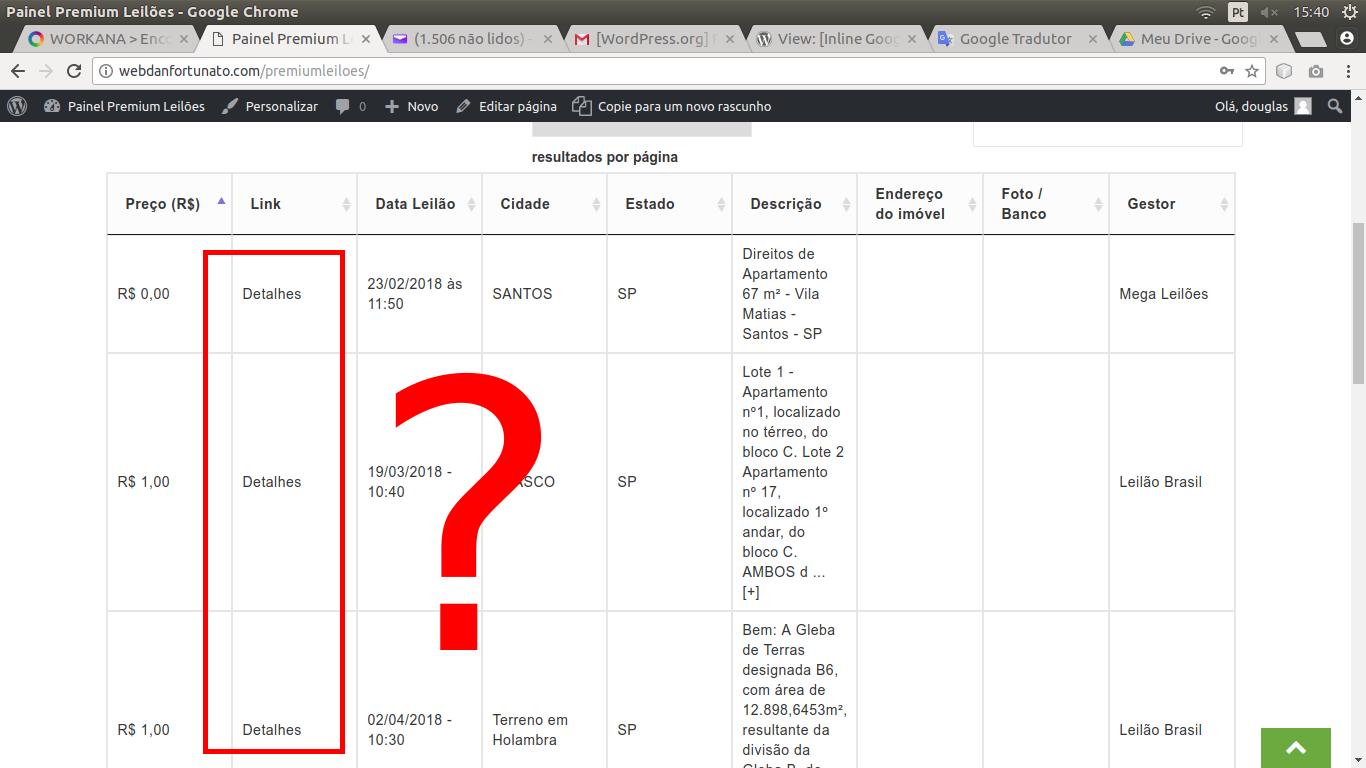Sort table by Foto / Banco column
The height and width of the screenshot is (768, 1366).
(x=1046, y=204)
